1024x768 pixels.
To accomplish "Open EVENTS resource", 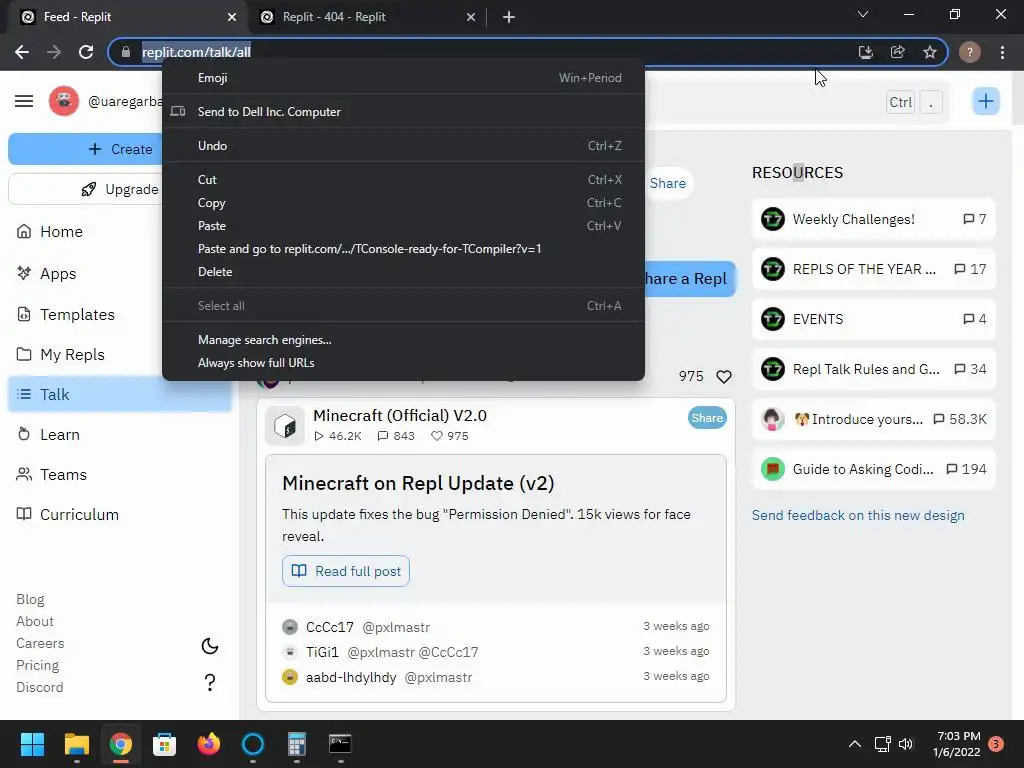I will pos(873,319).
